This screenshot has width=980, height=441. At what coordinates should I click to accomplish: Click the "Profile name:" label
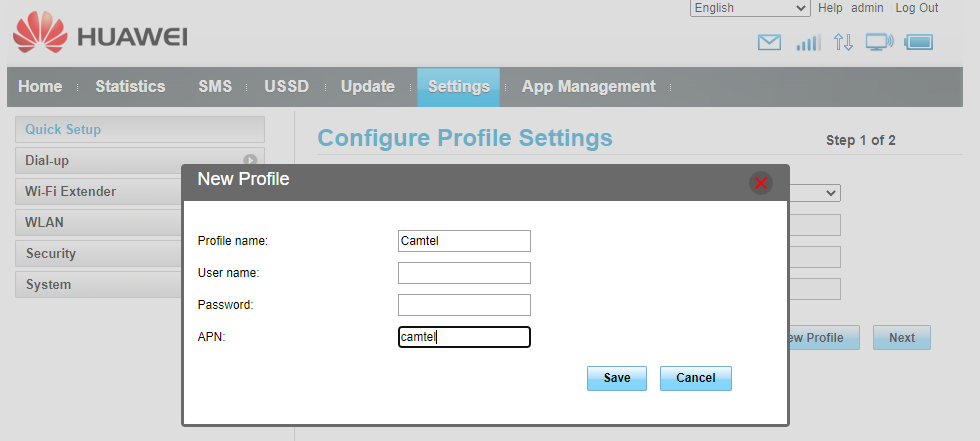click(x=232, y=240)
